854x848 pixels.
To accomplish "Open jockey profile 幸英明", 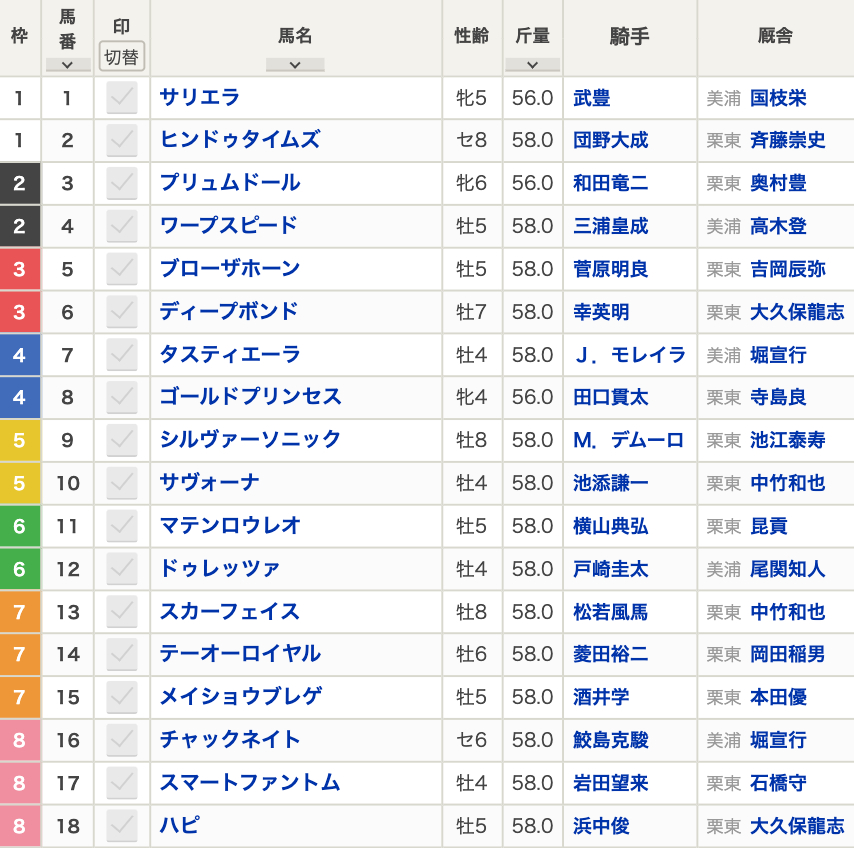I will [x=601, y=313].
